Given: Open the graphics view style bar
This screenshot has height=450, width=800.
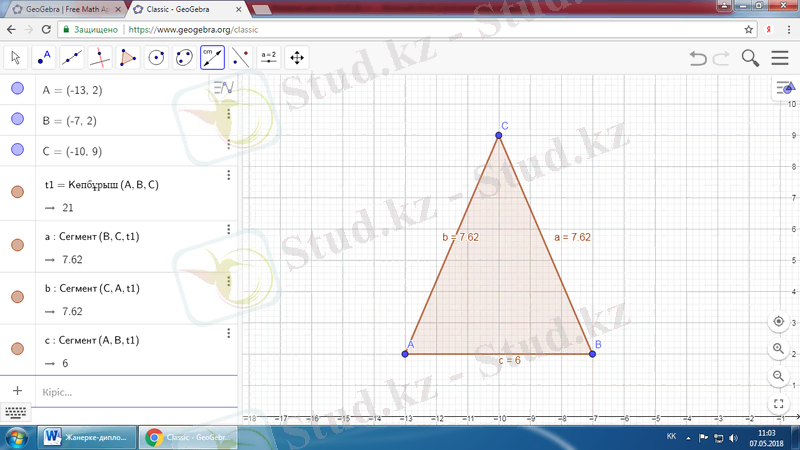Looking at the screenshot, I should tap(786, 88).
